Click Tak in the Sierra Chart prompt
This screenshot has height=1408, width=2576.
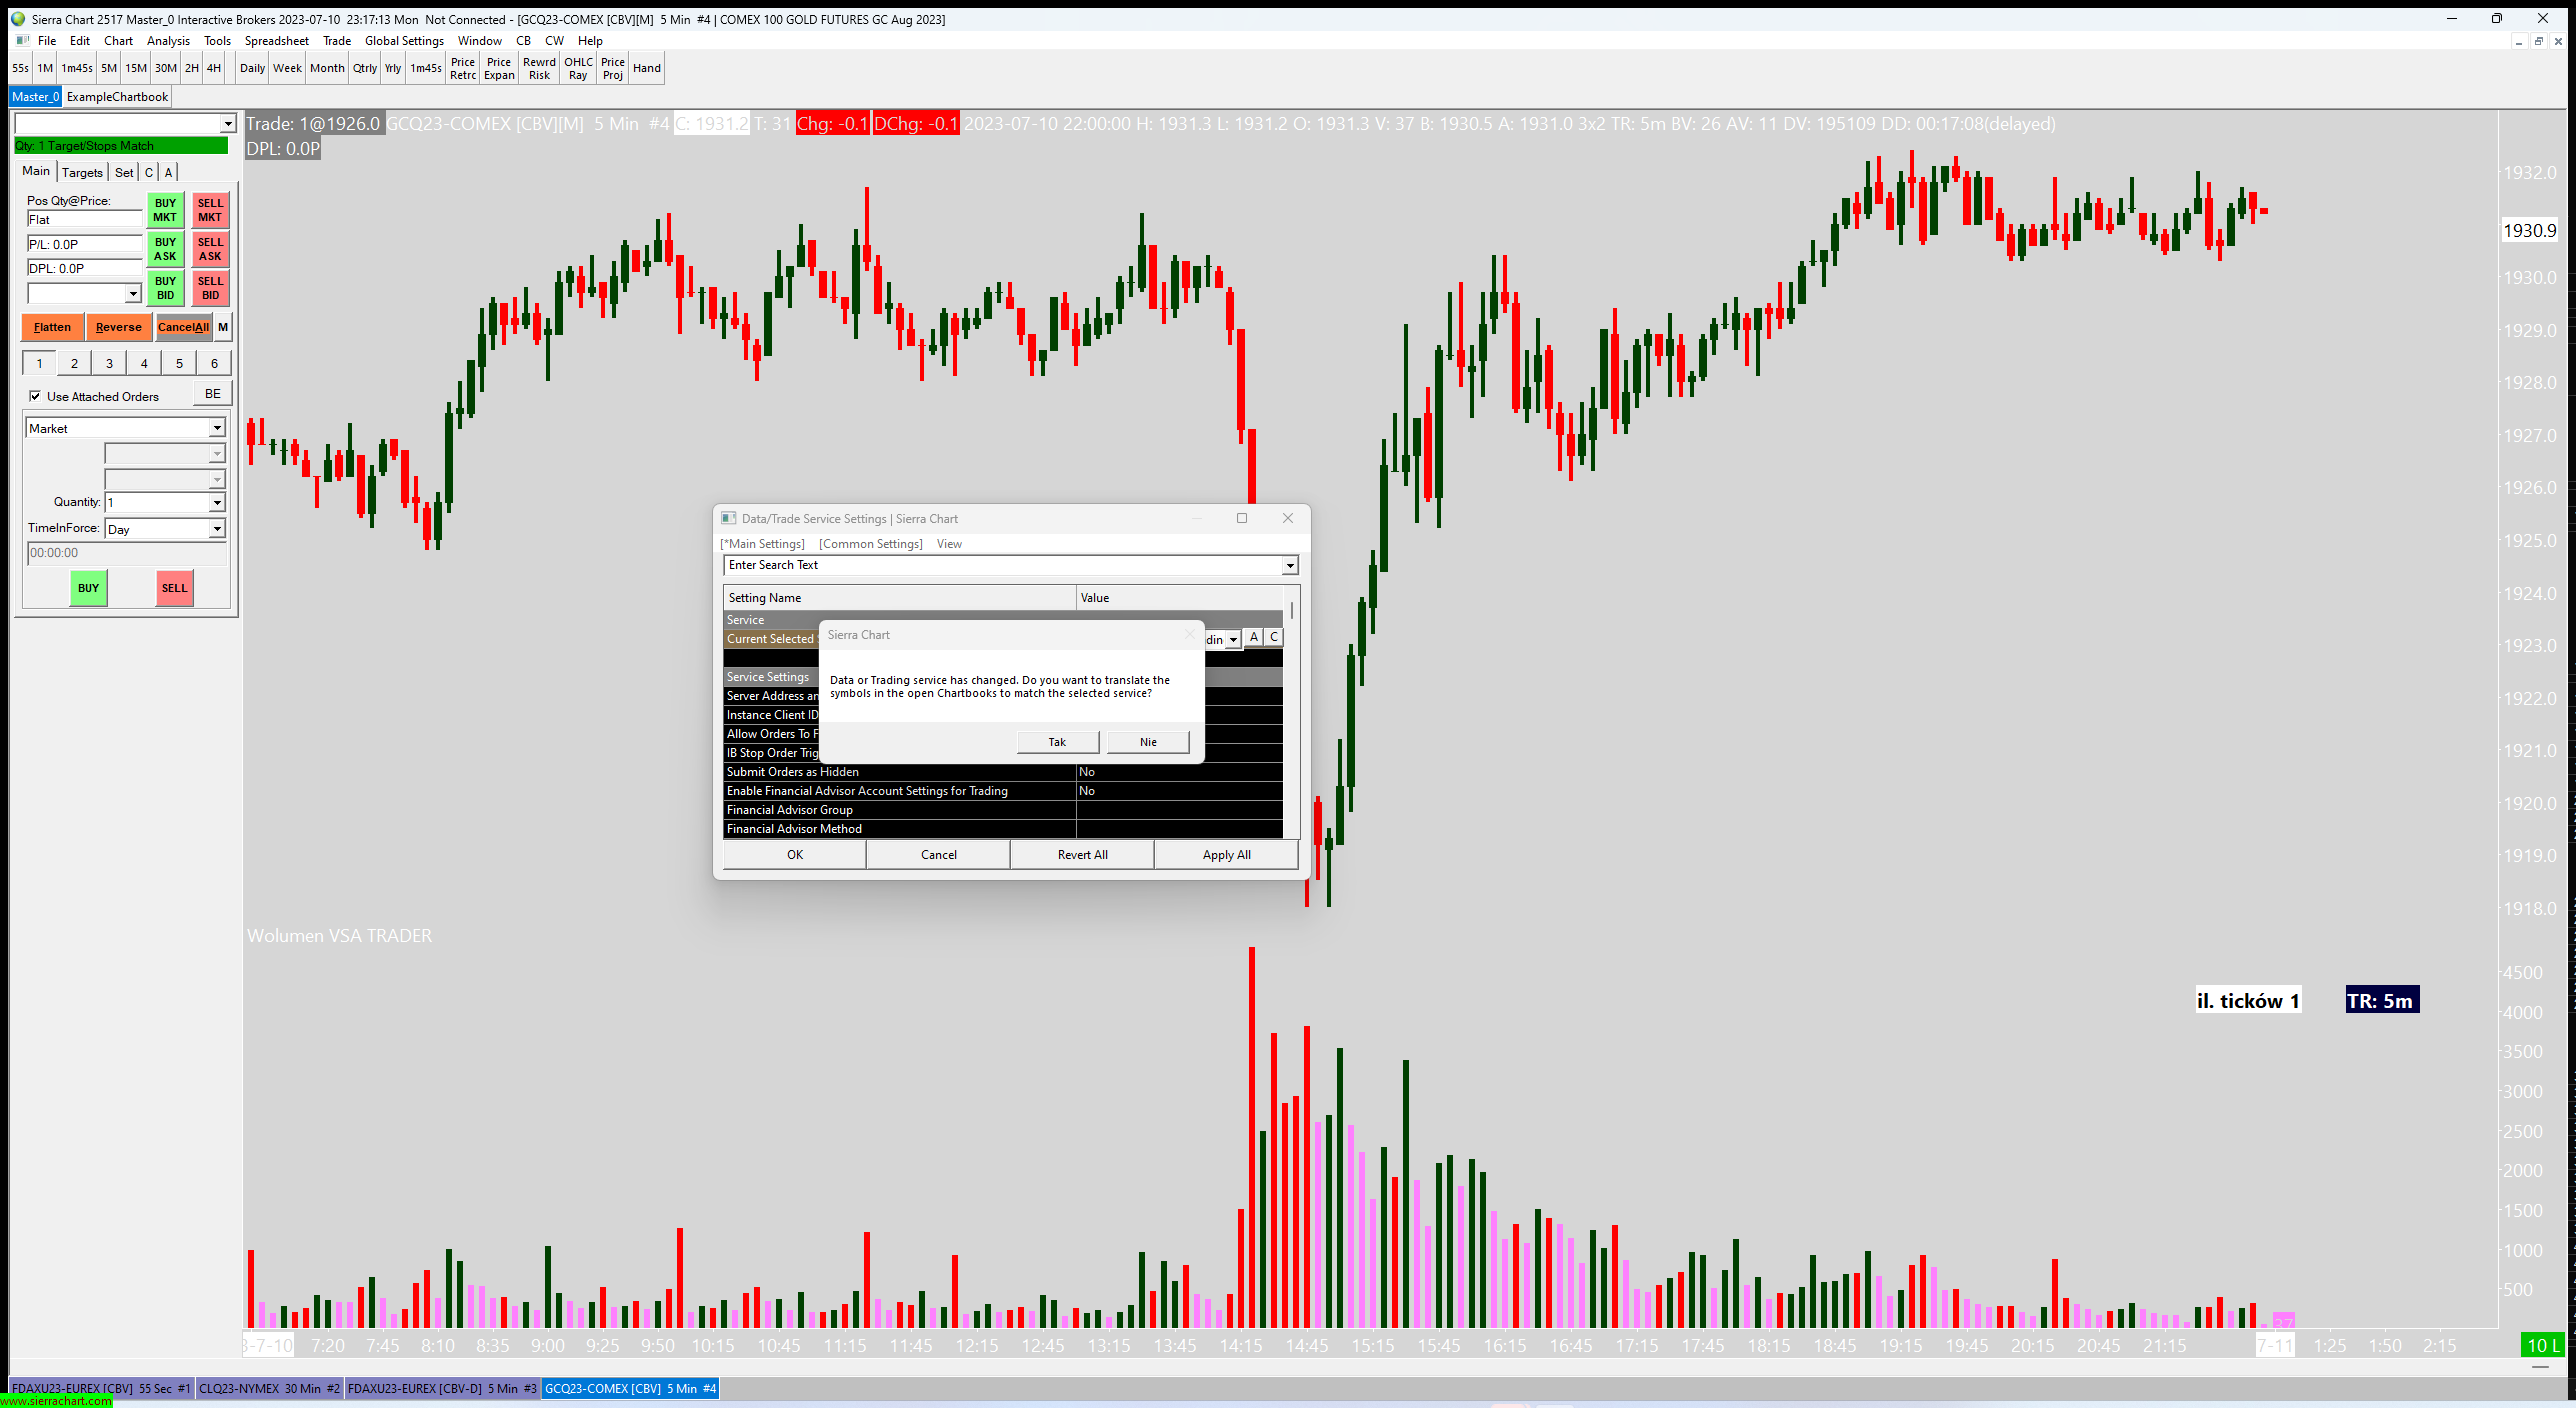tap(1057, 742)
